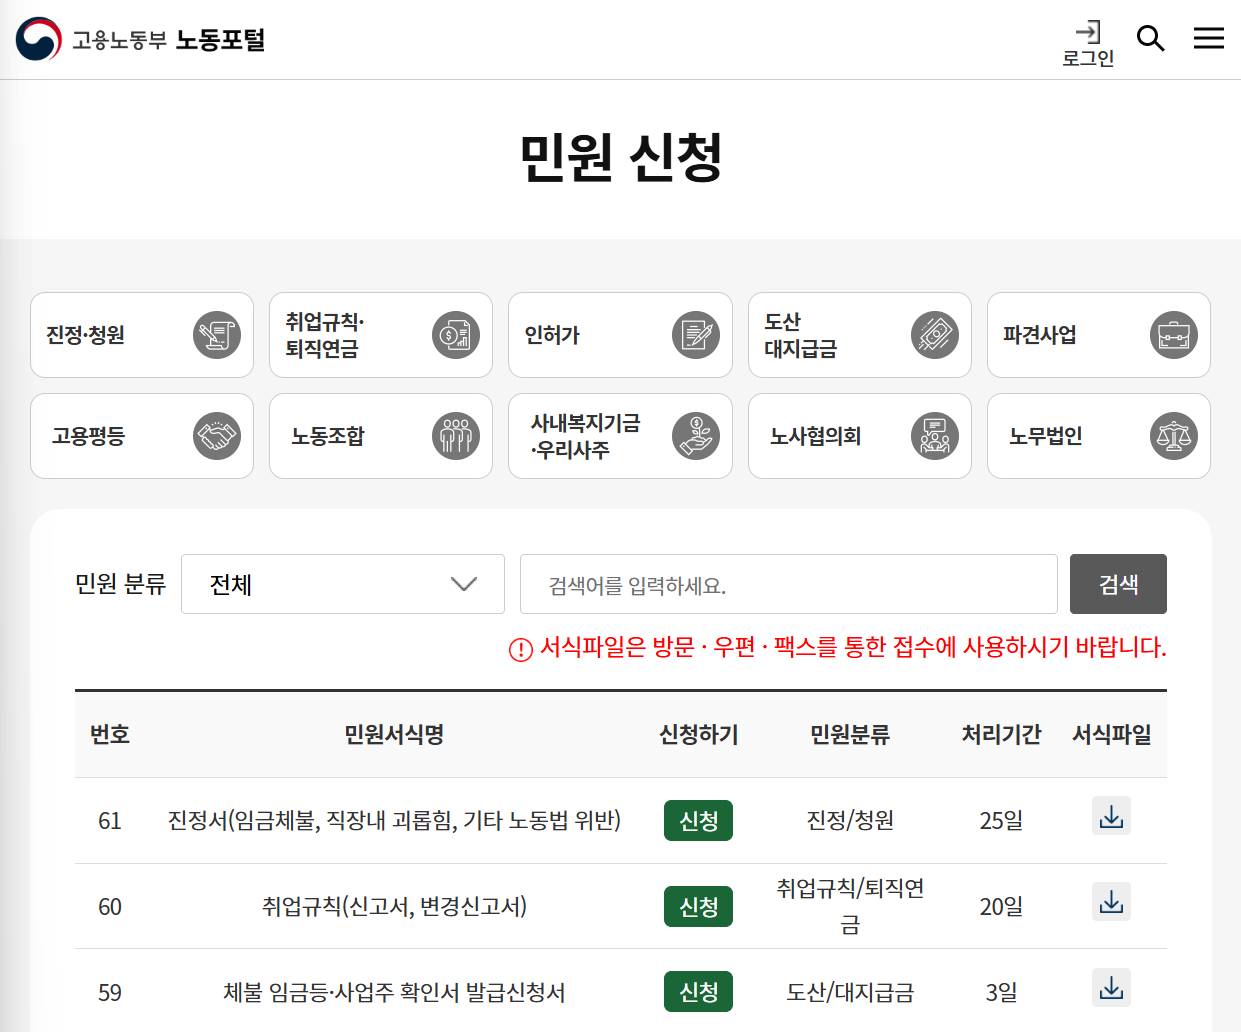Image resolution: width=1241 pixels, height=1032 pixels.
Task: Open the 취업규칙·퇴직연금 category icon
Action: 456,335
